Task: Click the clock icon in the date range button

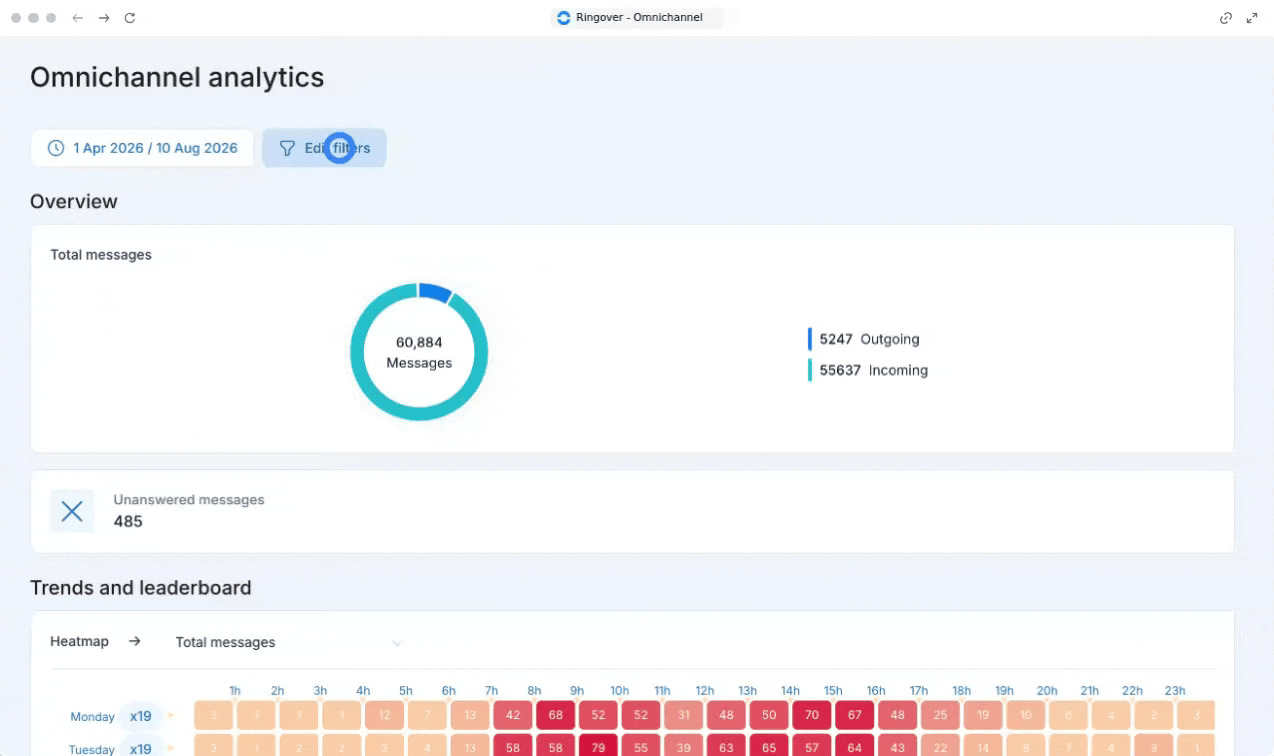Action: 56,148
